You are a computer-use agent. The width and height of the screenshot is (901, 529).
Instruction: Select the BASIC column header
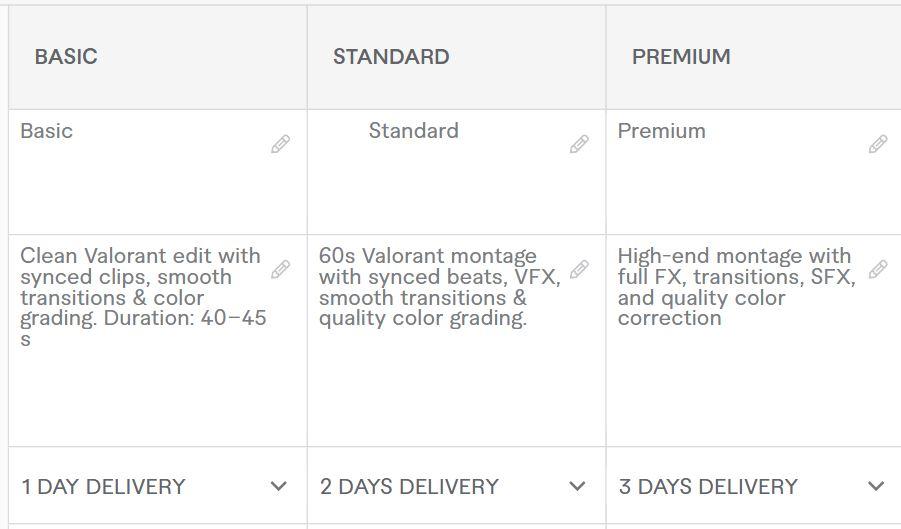pos(66,57)
